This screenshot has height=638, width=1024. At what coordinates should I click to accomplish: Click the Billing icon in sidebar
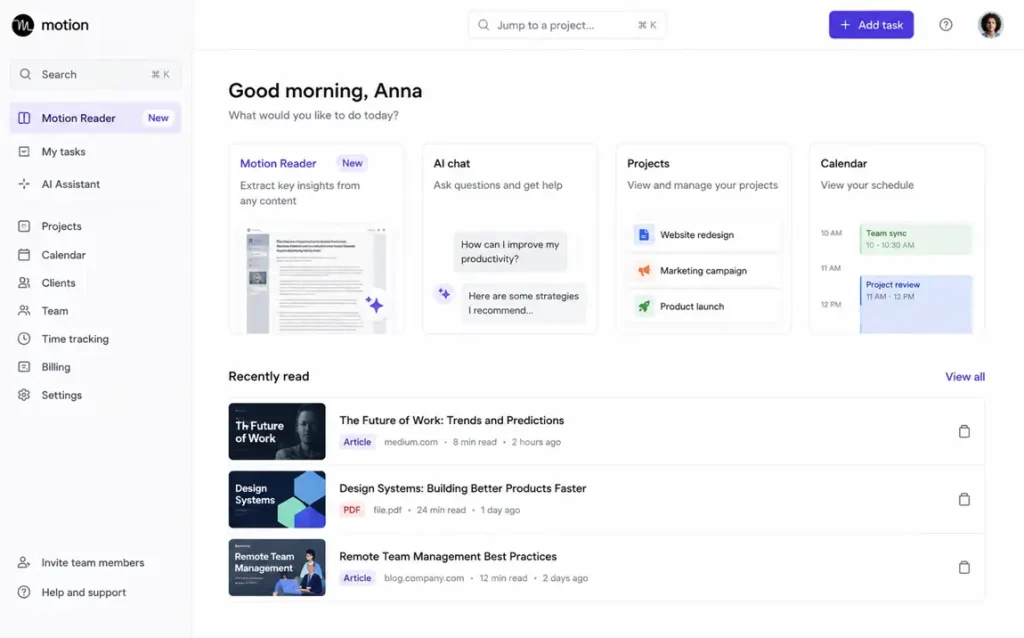pyautogui.click(x=24, y=367)
